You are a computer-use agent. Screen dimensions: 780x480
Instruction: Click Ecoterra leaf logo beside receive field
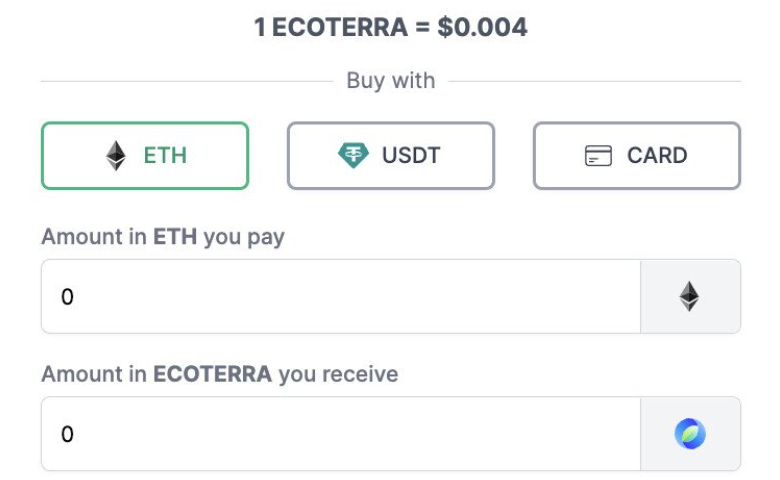click(x=690, y=434)
